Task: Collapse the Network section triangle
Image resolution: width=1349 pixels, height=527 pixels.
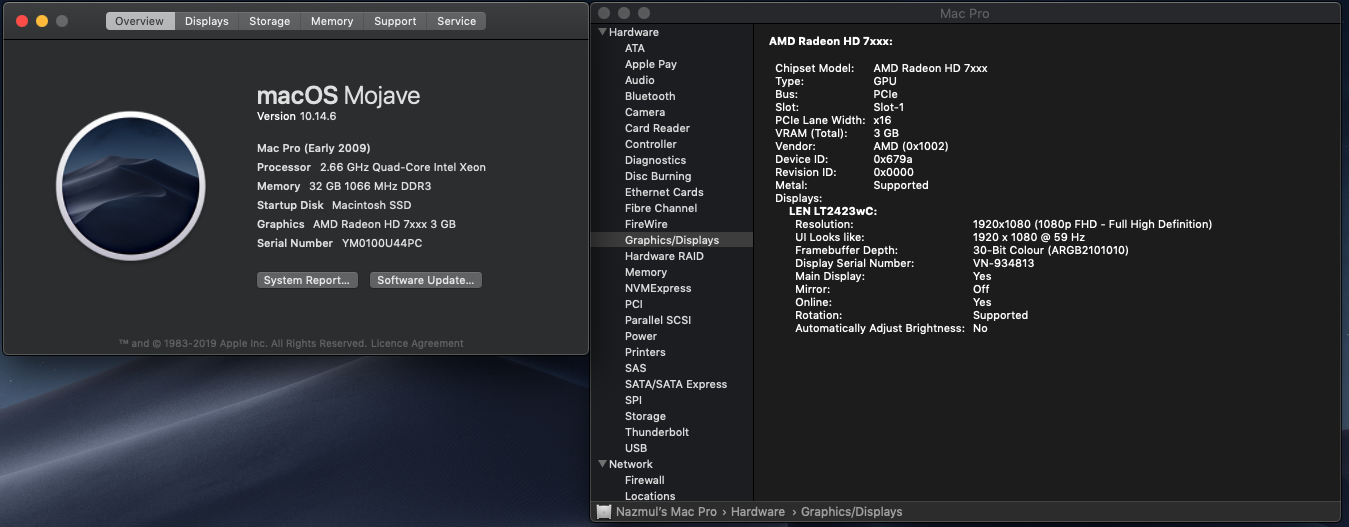Action: [x=601, y=464]
